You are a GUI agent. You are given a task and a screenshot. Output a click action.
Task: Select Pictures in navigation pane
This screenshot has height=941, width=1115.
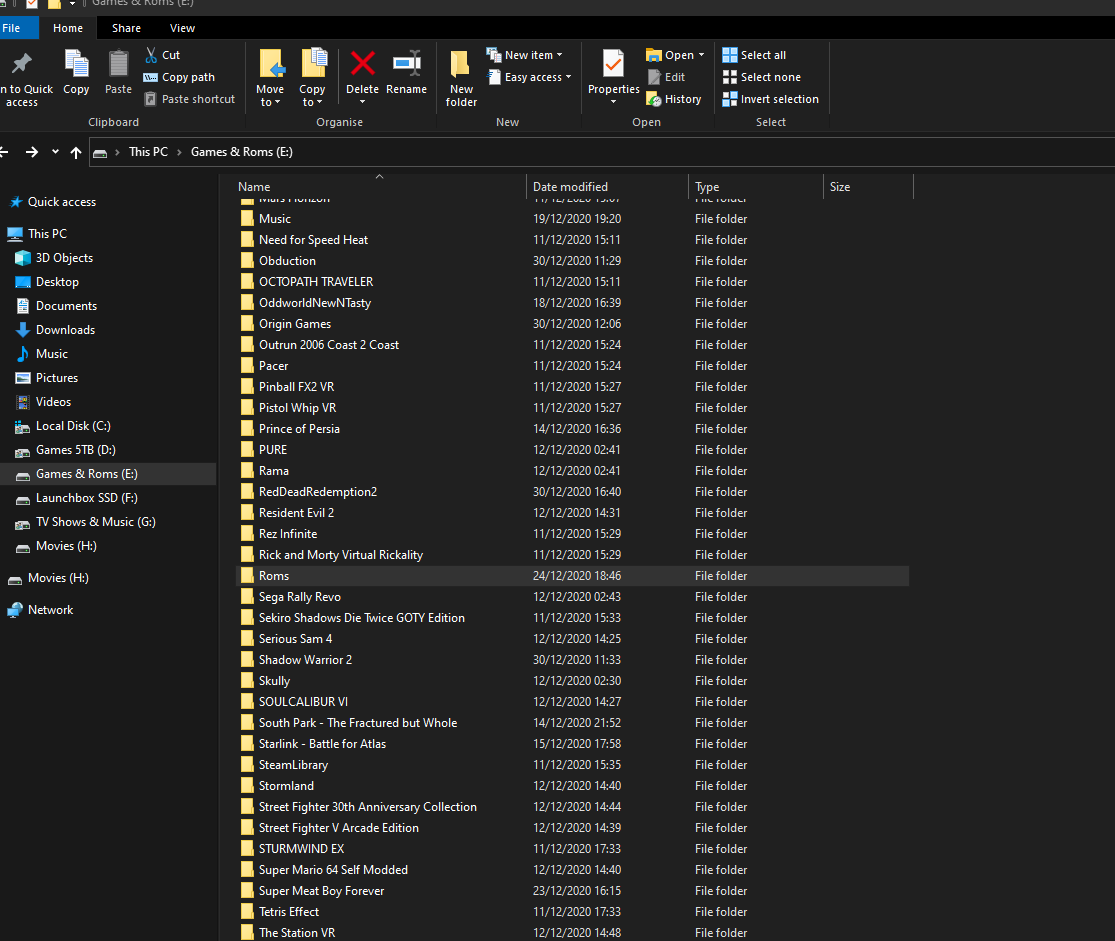57,378
